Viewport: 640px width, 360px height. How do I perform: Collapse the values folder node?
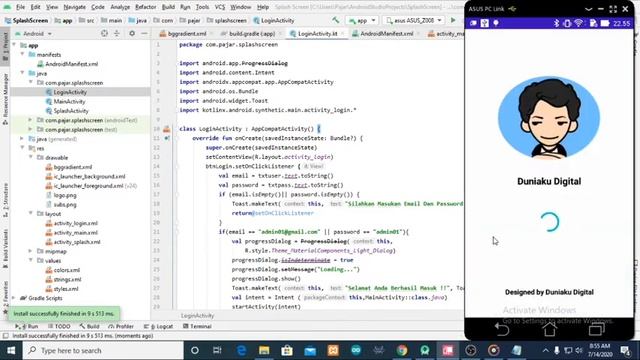(31, 260)
